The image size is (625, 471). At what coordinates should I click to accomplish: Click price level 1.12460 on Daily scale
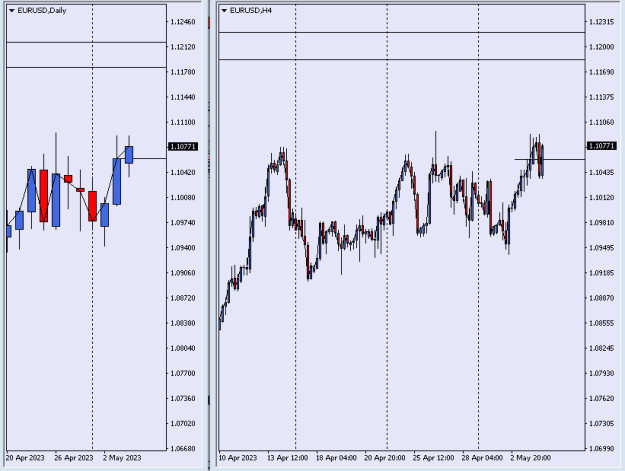[x=183, y=22]
